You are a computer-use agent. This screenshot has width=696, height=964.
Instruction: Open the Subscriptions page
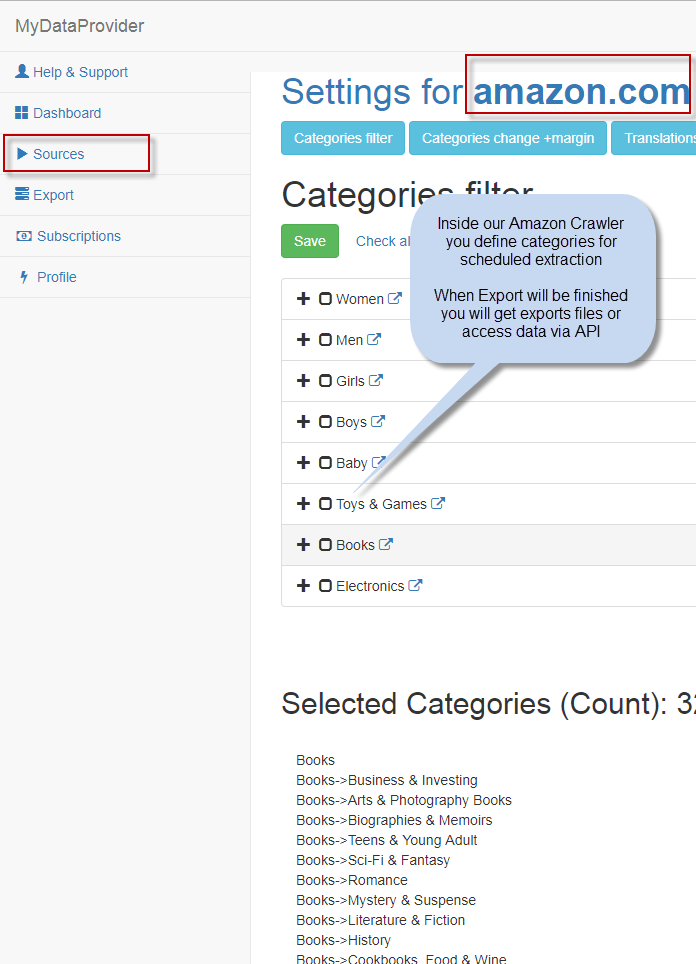pyautogui.click(x=125, y=236)
